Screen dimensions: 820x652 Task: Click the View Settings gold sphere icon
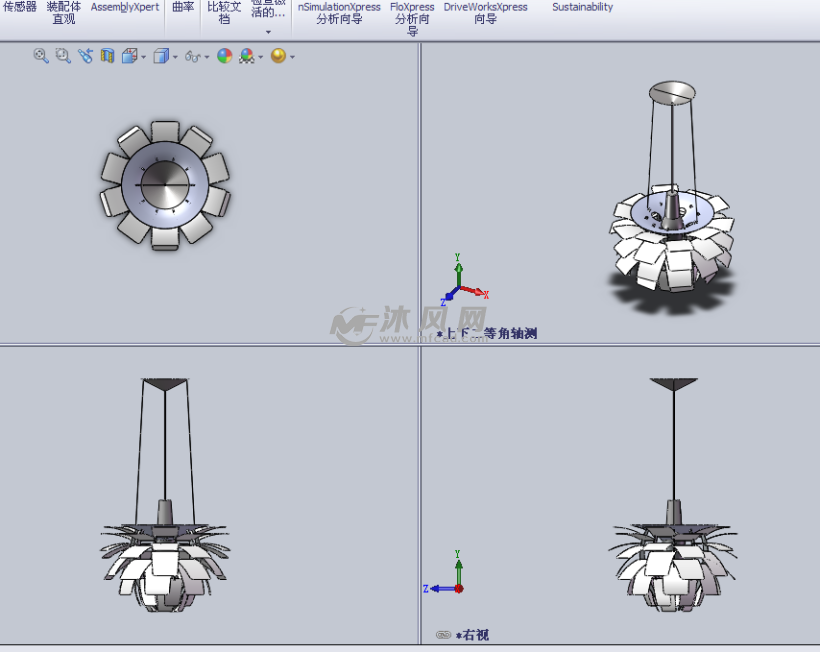(x=278, y=56)
